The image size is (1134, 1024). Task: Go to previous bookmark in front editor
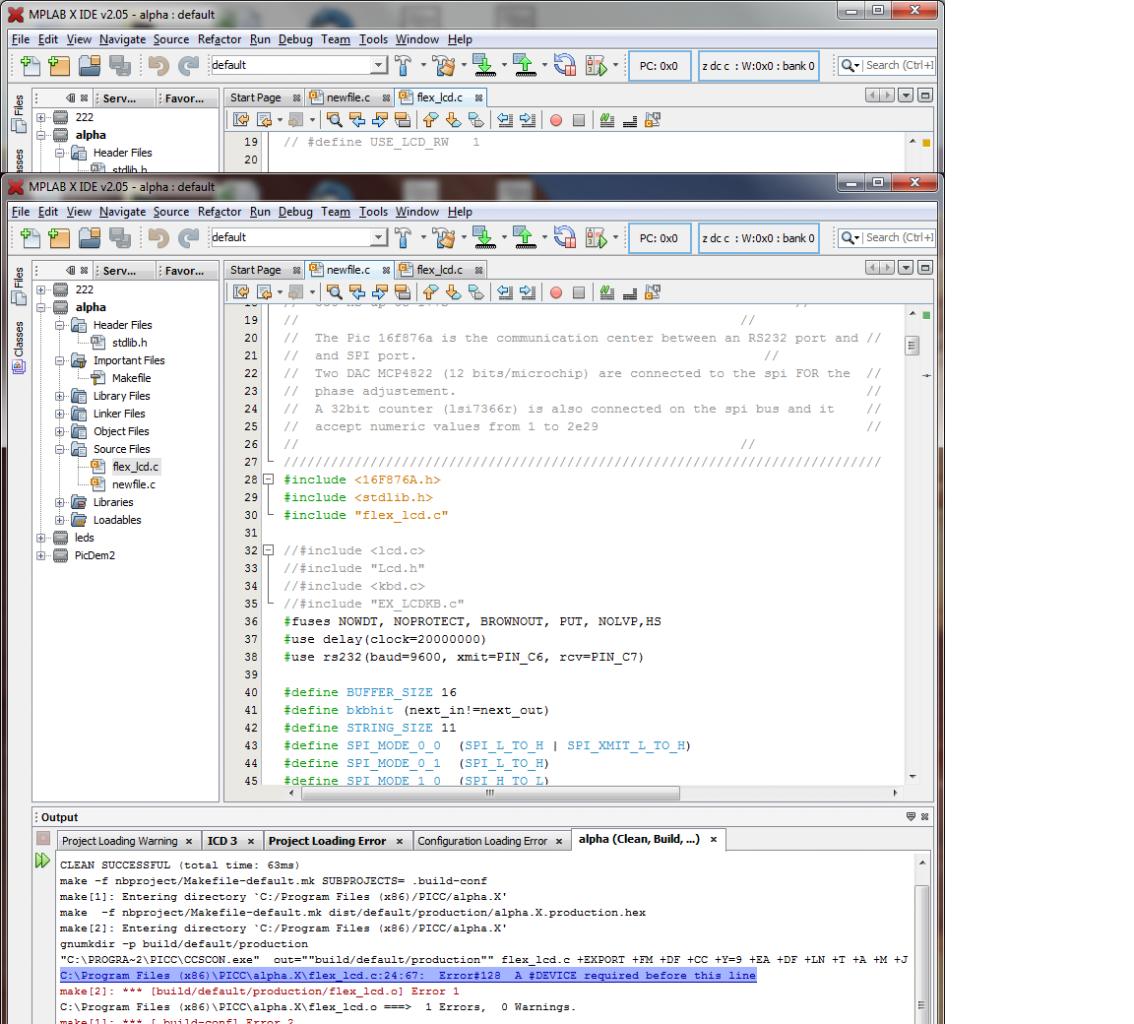(x=430, y=292)
